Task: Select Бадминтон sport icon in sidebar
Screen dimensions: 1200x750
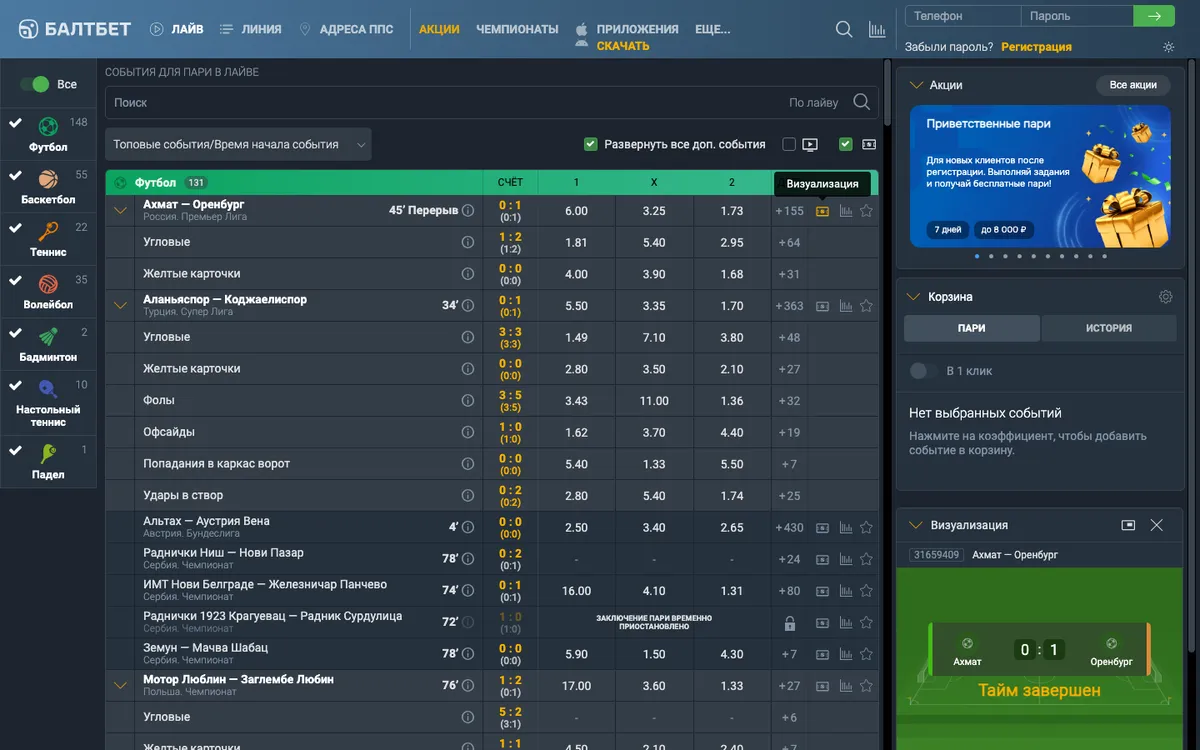Action: click(48, 337)
